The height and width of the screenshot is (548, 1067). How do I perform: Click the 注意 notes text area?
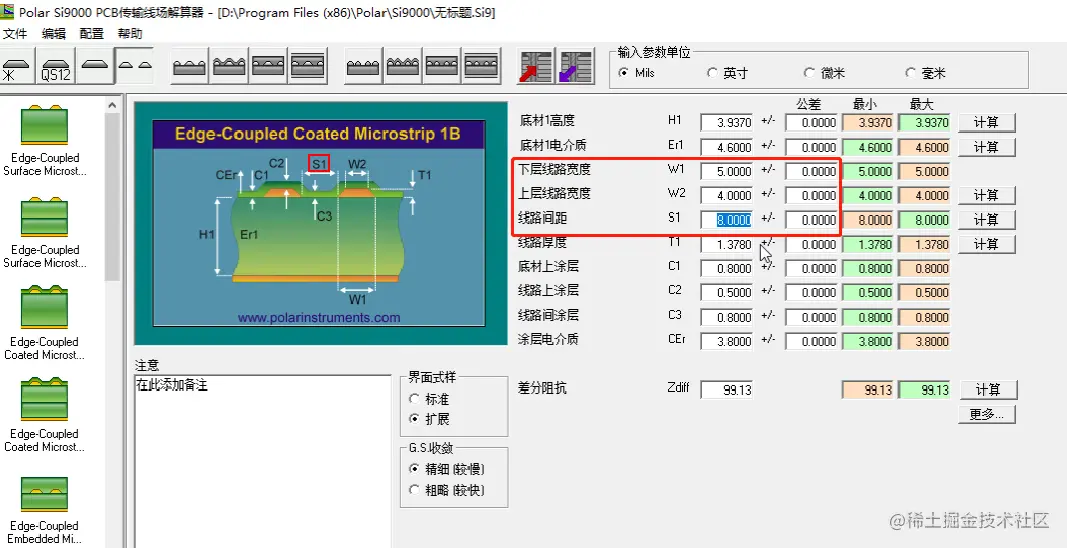(263, 461)
